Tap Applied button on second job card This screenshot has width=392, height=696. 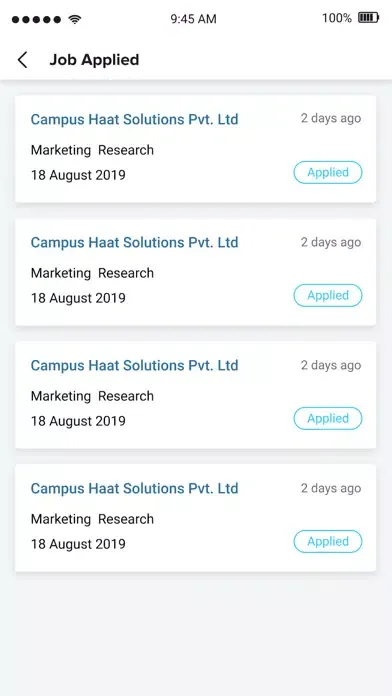pyautogui.click(x=328, y=295)
